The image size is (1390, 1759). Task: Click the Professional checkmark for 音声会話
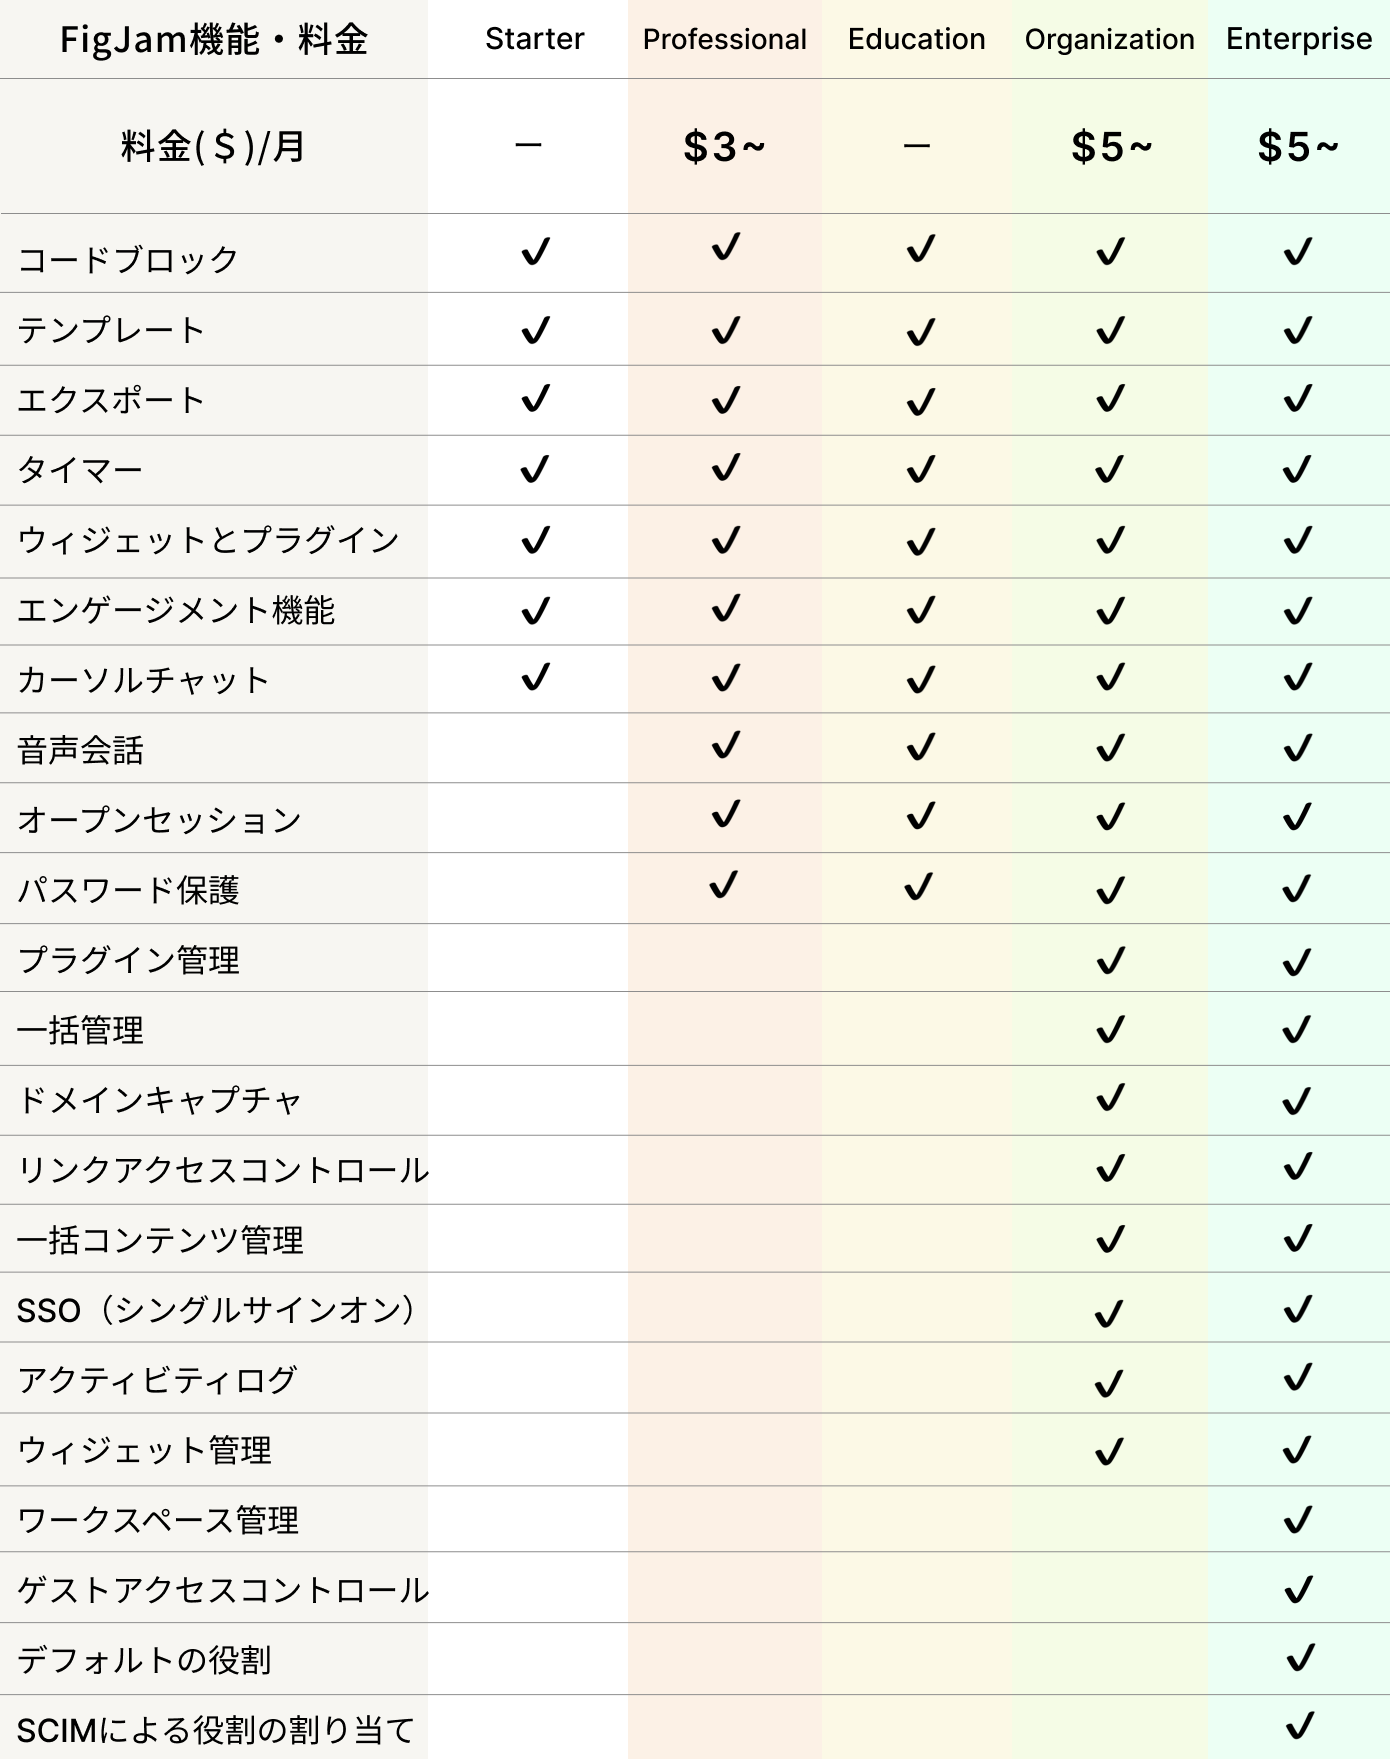click(x=726, y=745)
